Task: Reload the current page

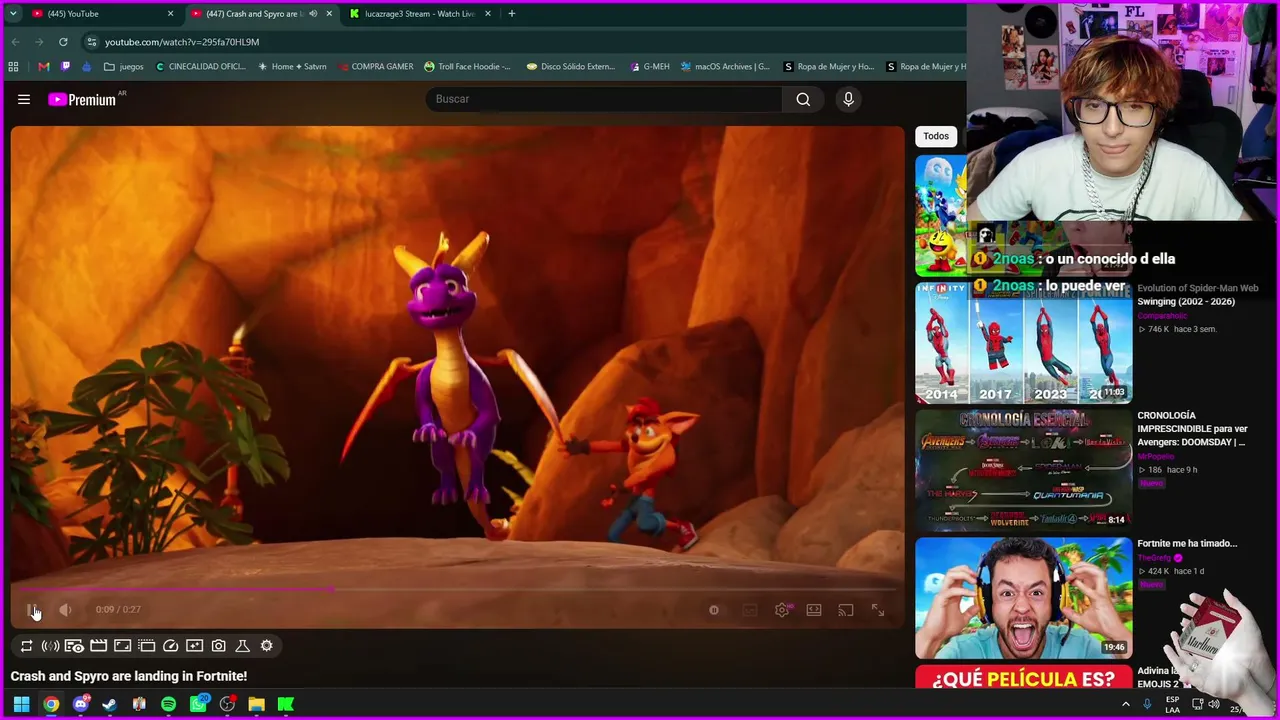Action: [x=63, y=42]
